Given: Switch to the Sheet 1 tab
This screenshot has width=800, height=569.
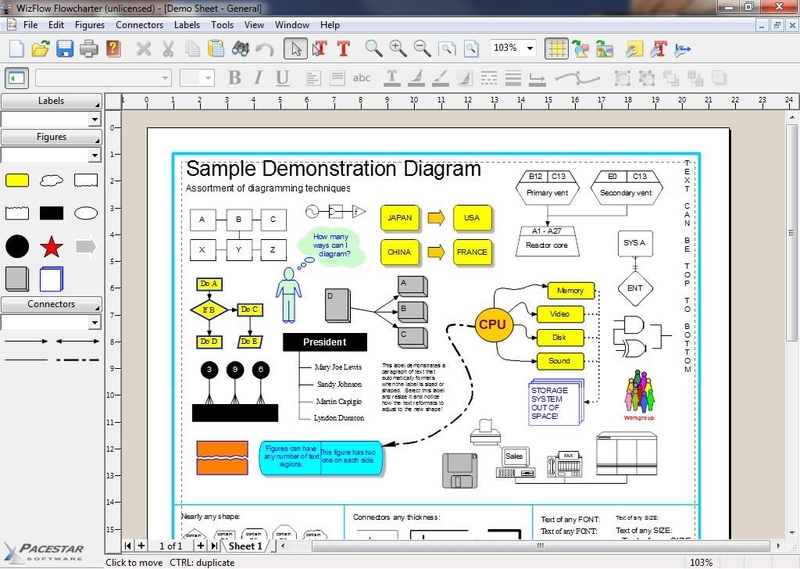Looking at the screenshot, I should [245, 546].
